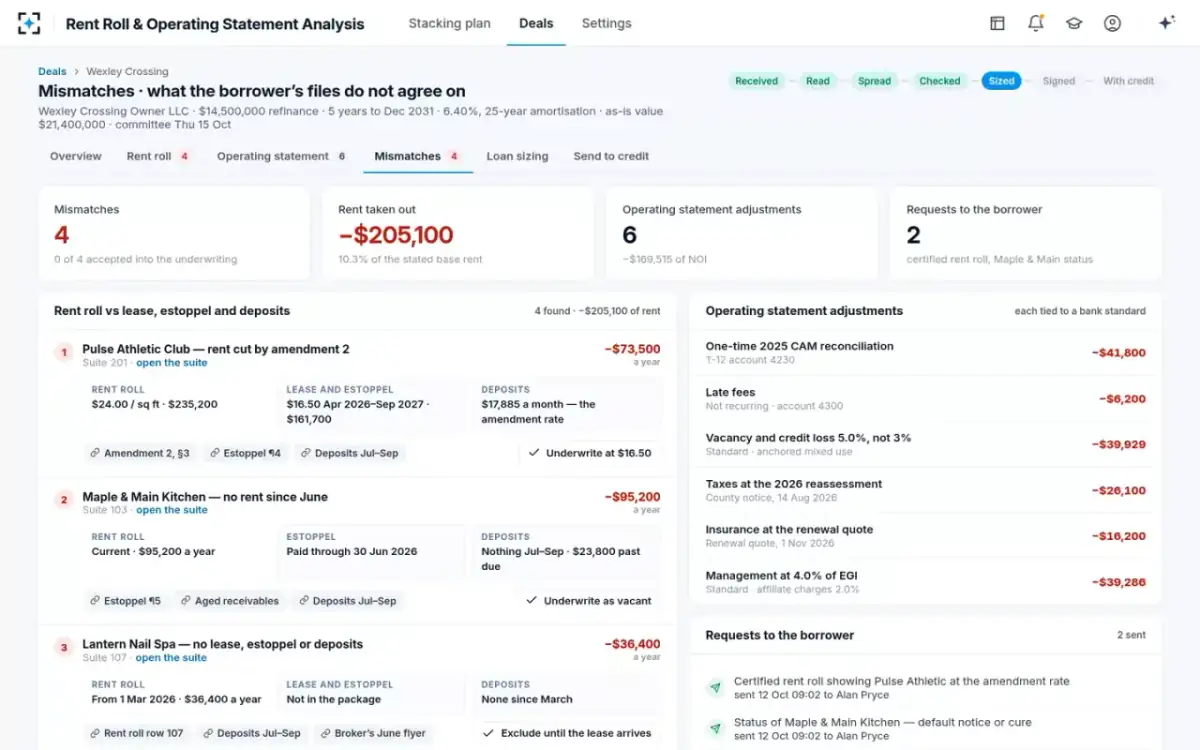The height and width of the screenshot is (750, 1200).
Task: Click the −$73,500 amount
Action: pyautogui.click(x=632, y=349)
